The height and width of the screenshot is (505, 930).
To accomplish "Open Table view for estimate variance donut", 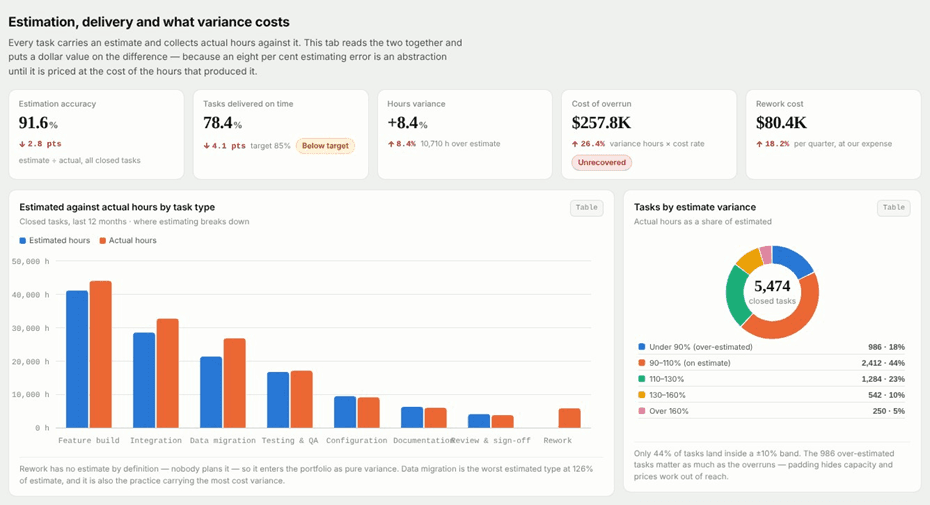I will (x=893, y=208).
